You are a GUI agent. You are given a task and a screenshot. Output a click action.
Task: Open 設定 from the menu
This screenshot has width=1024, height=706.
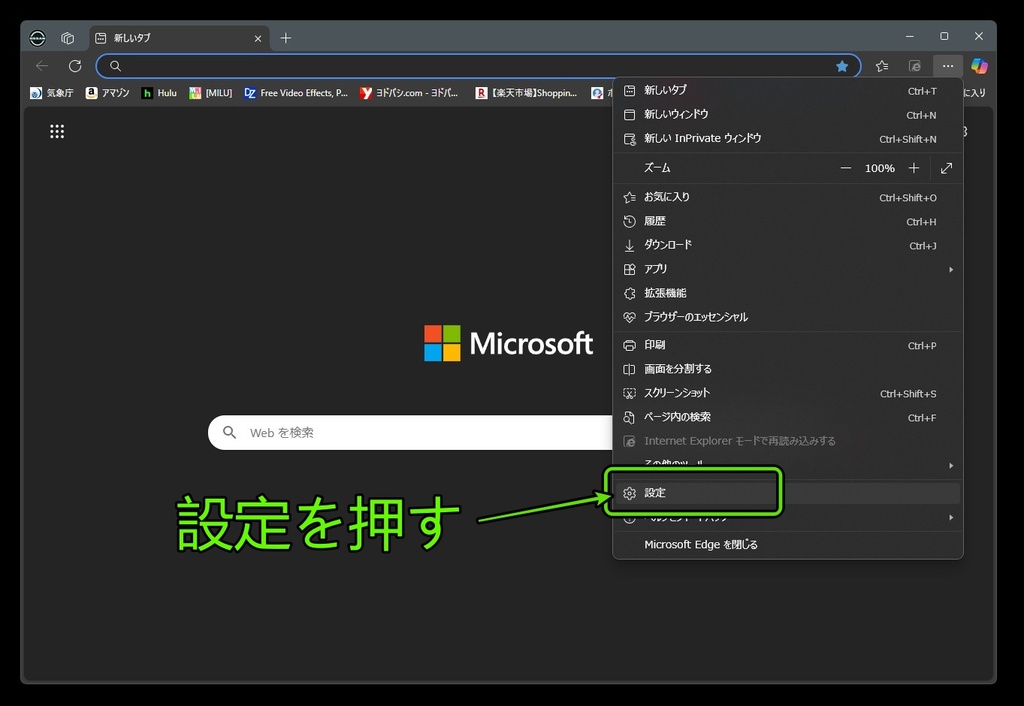point(787,493)
